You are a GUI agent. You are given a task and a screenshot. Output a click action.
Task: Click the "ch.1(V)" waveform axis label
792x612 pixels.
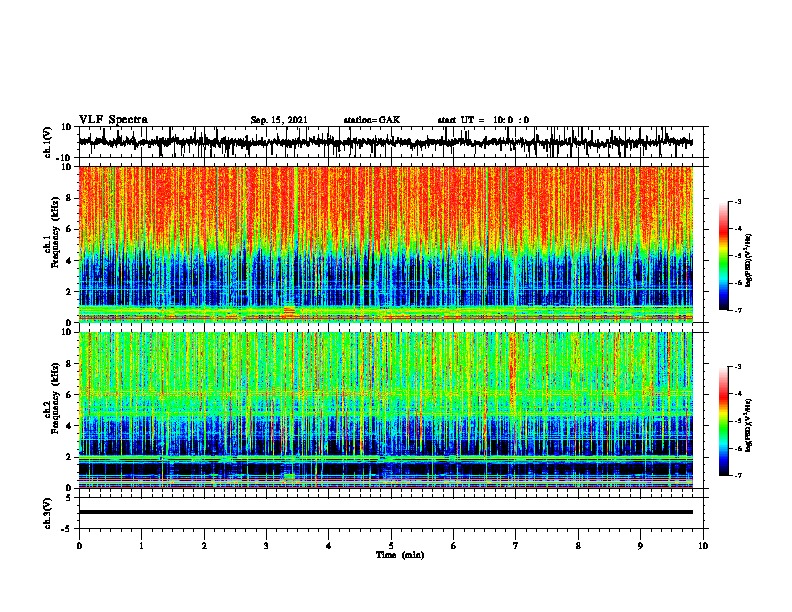tap(47, 142)
